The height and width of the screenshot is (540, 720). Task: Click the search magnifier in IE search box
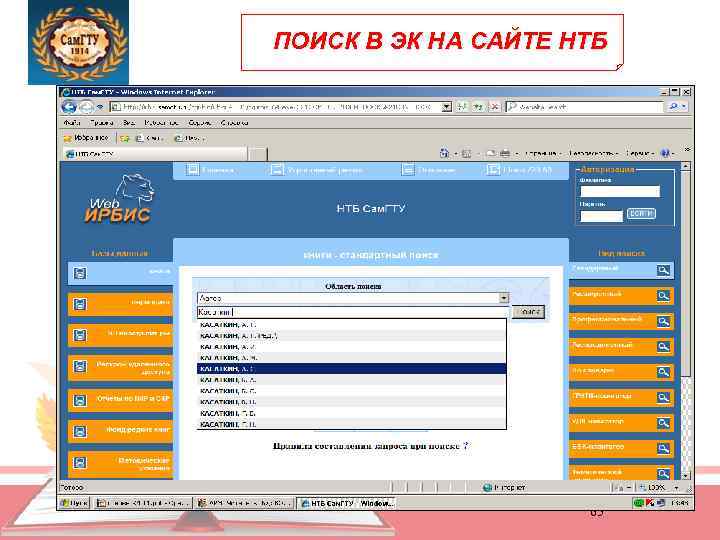(x=674, y=107)
